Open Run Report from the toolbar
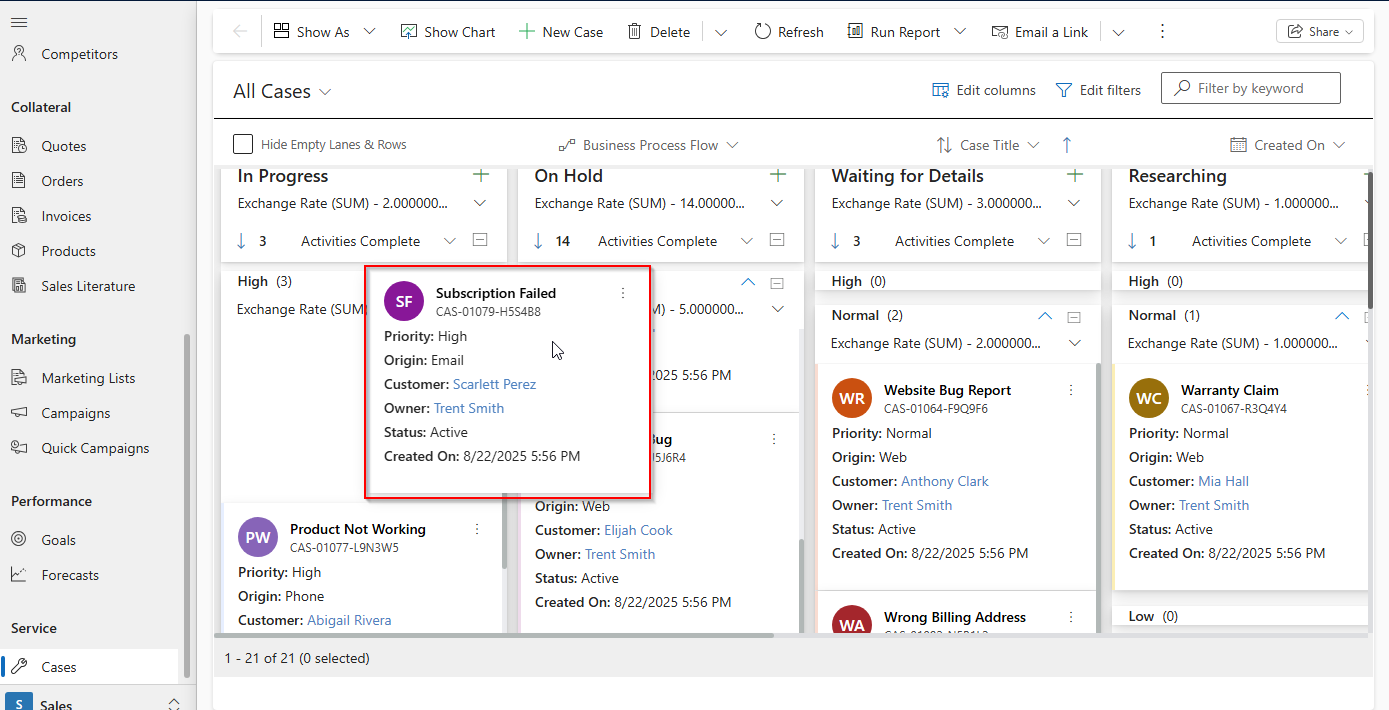 tap(895, 31)
